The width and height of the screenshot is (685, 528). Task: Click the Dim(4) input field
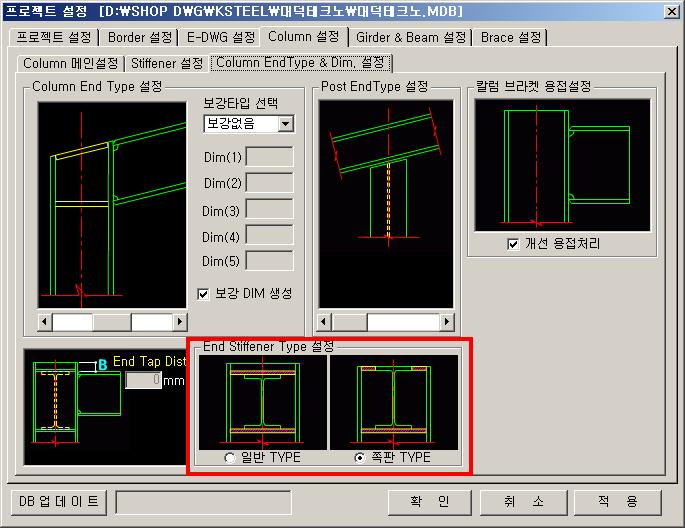click(x=269, y=235)
